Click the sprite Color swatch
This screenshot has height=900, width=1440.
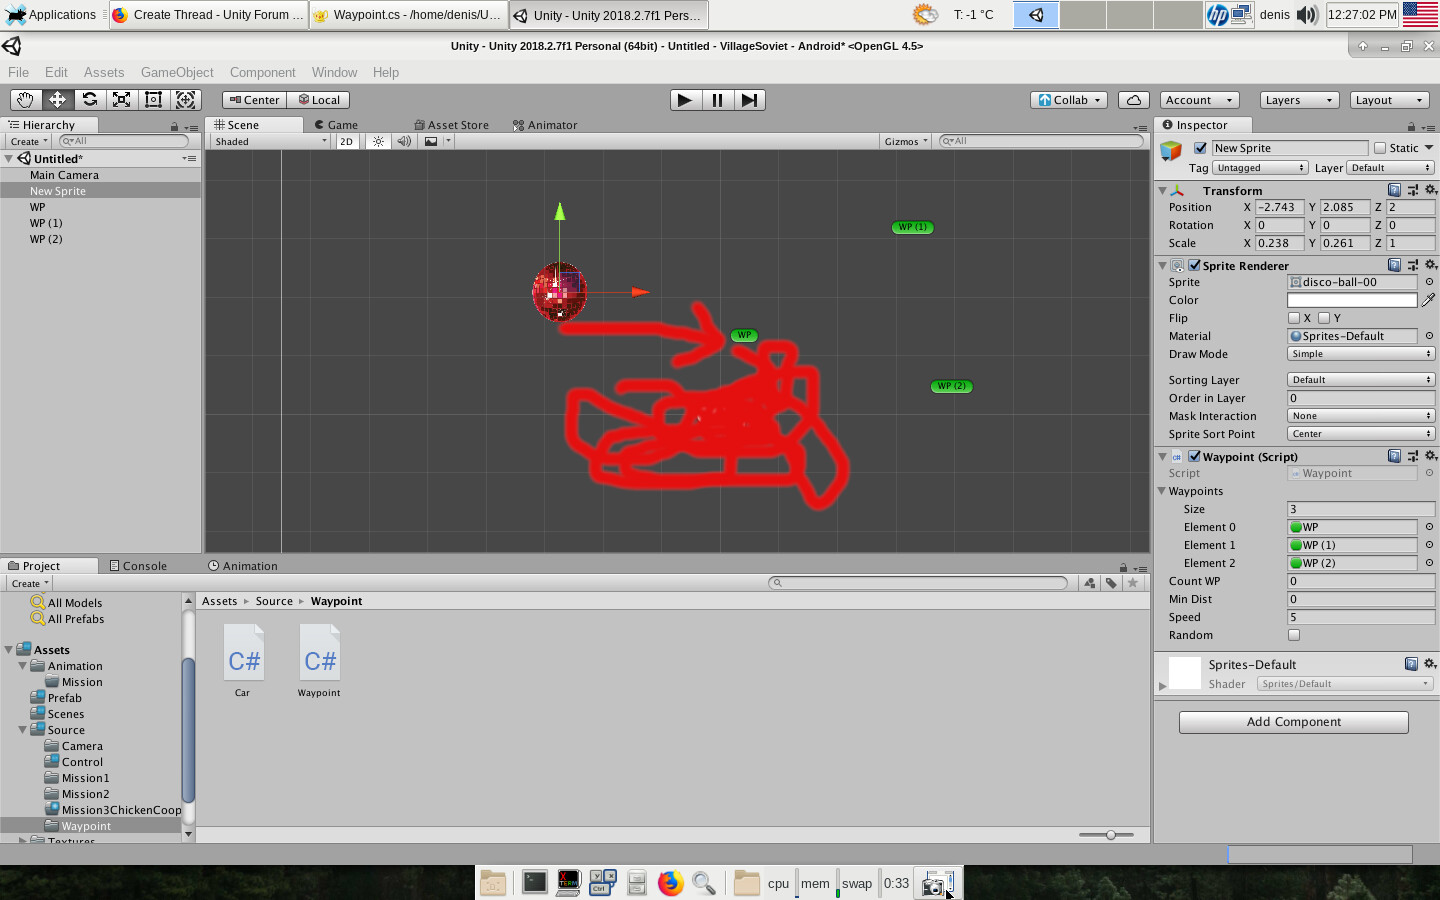click(1351, 300)
